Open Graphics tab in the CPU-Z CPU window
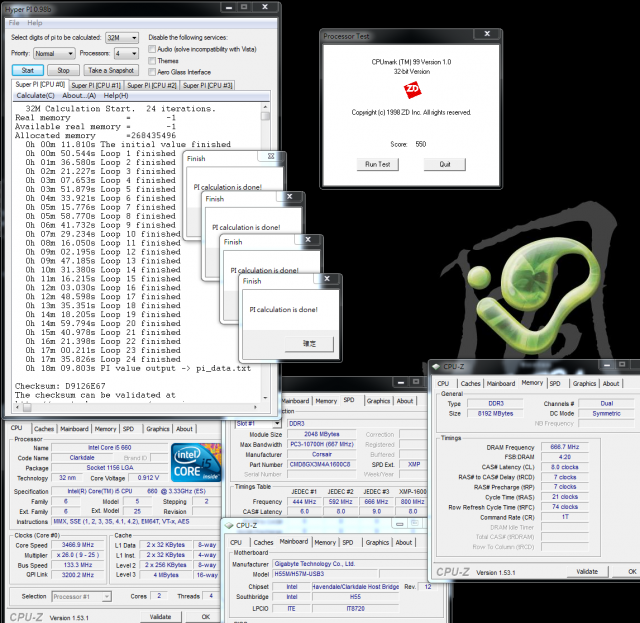Image resolution: width=640 pixels, height=623 pixels. click(158, 429)
